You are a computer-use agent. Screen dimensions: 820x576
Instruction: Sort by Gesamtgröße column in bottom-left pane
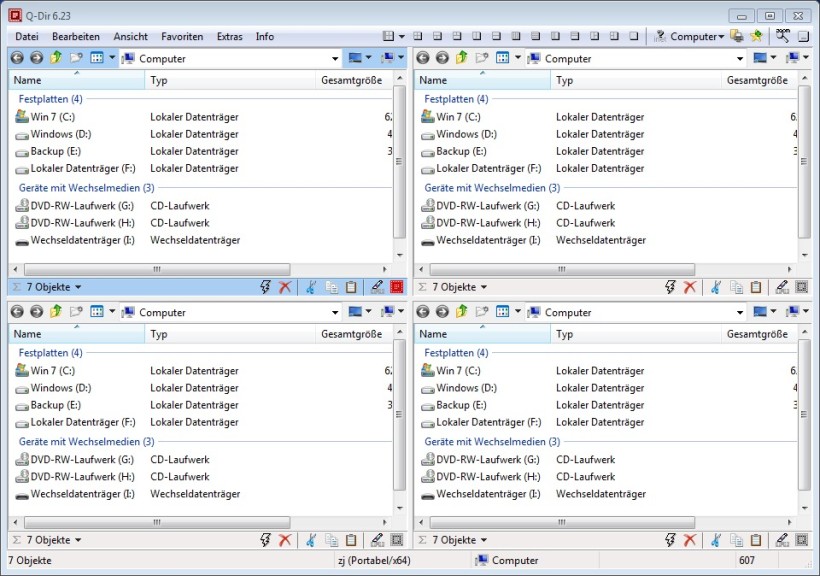point(354,334)
